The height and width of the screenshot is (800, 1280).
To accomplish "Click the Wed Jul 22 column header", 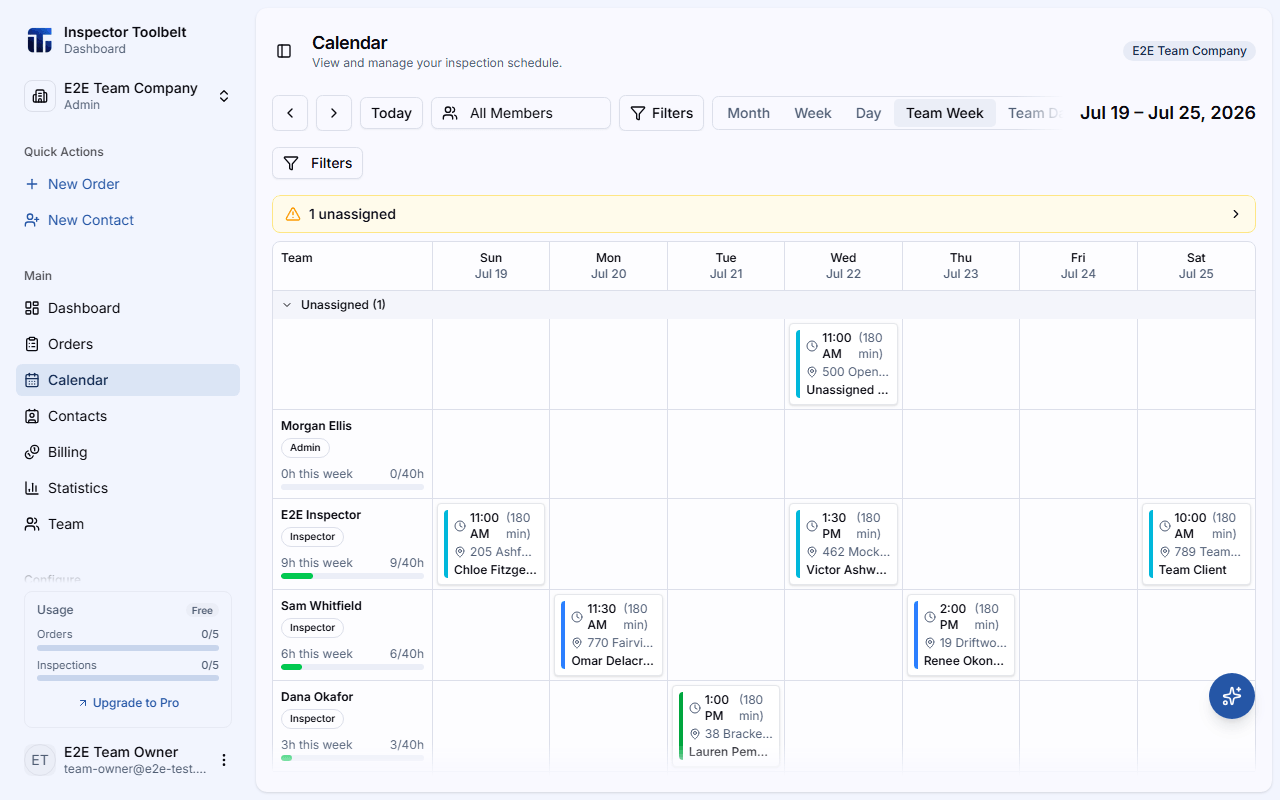I will (x=843, y=266).
